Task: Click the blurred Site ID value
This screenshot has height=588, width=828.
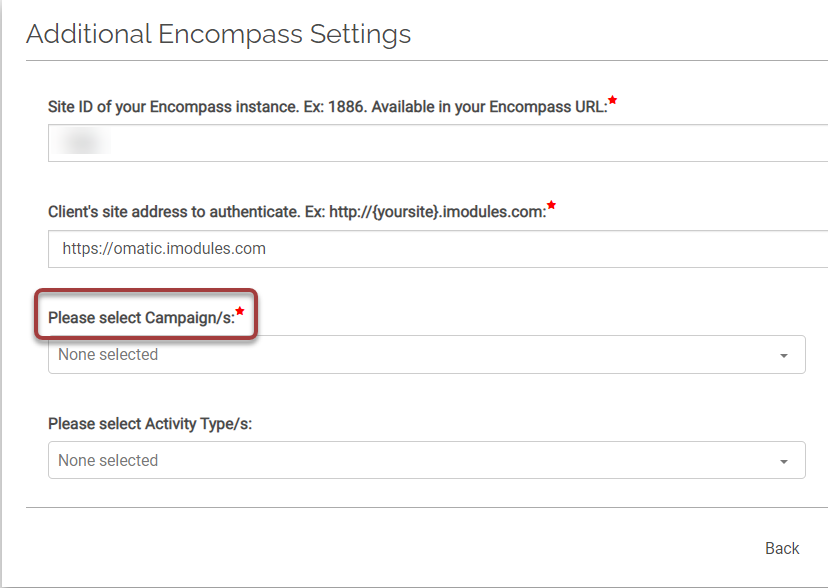Action: coord(83,143)
